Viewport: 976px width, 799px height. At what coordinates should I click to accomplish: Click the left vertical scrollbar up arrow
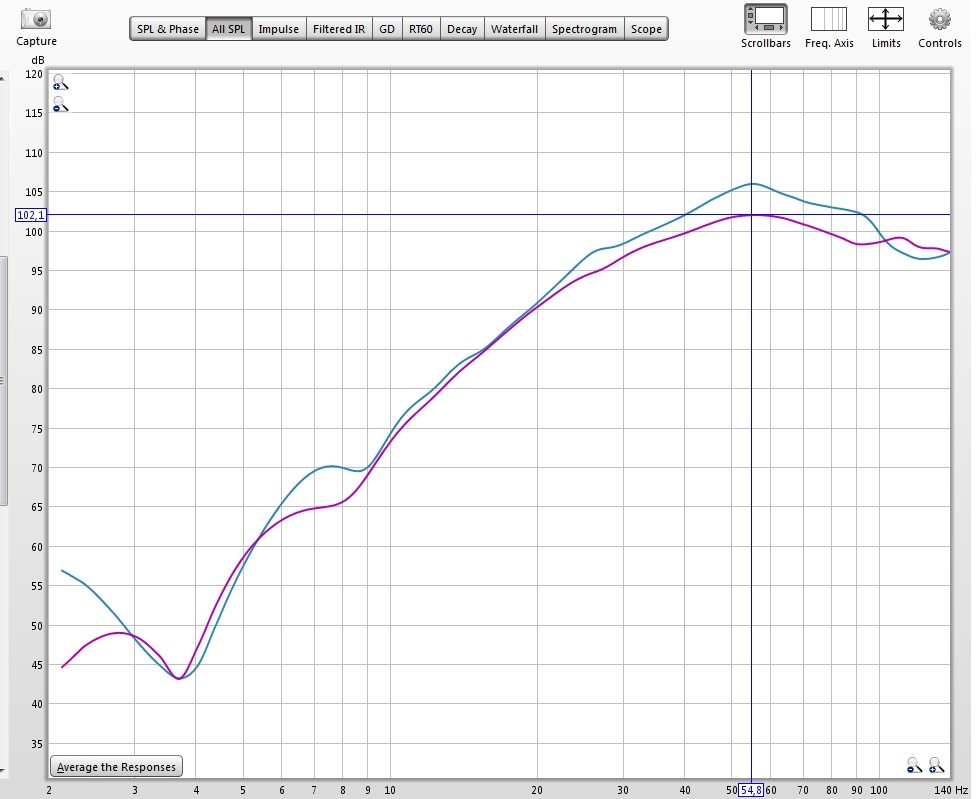[x=2, y=79]
